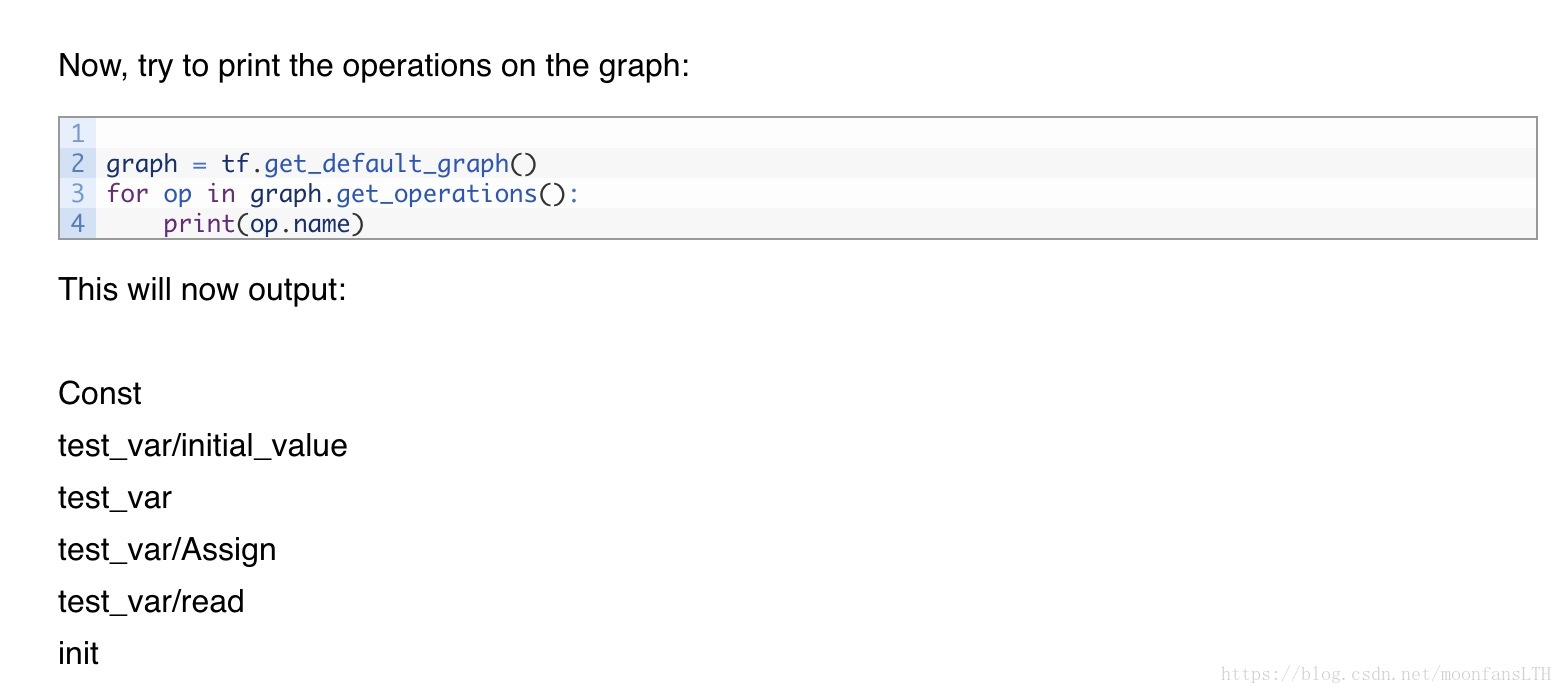Click the 'Now, try to print' heading sentence

(374, 66)
